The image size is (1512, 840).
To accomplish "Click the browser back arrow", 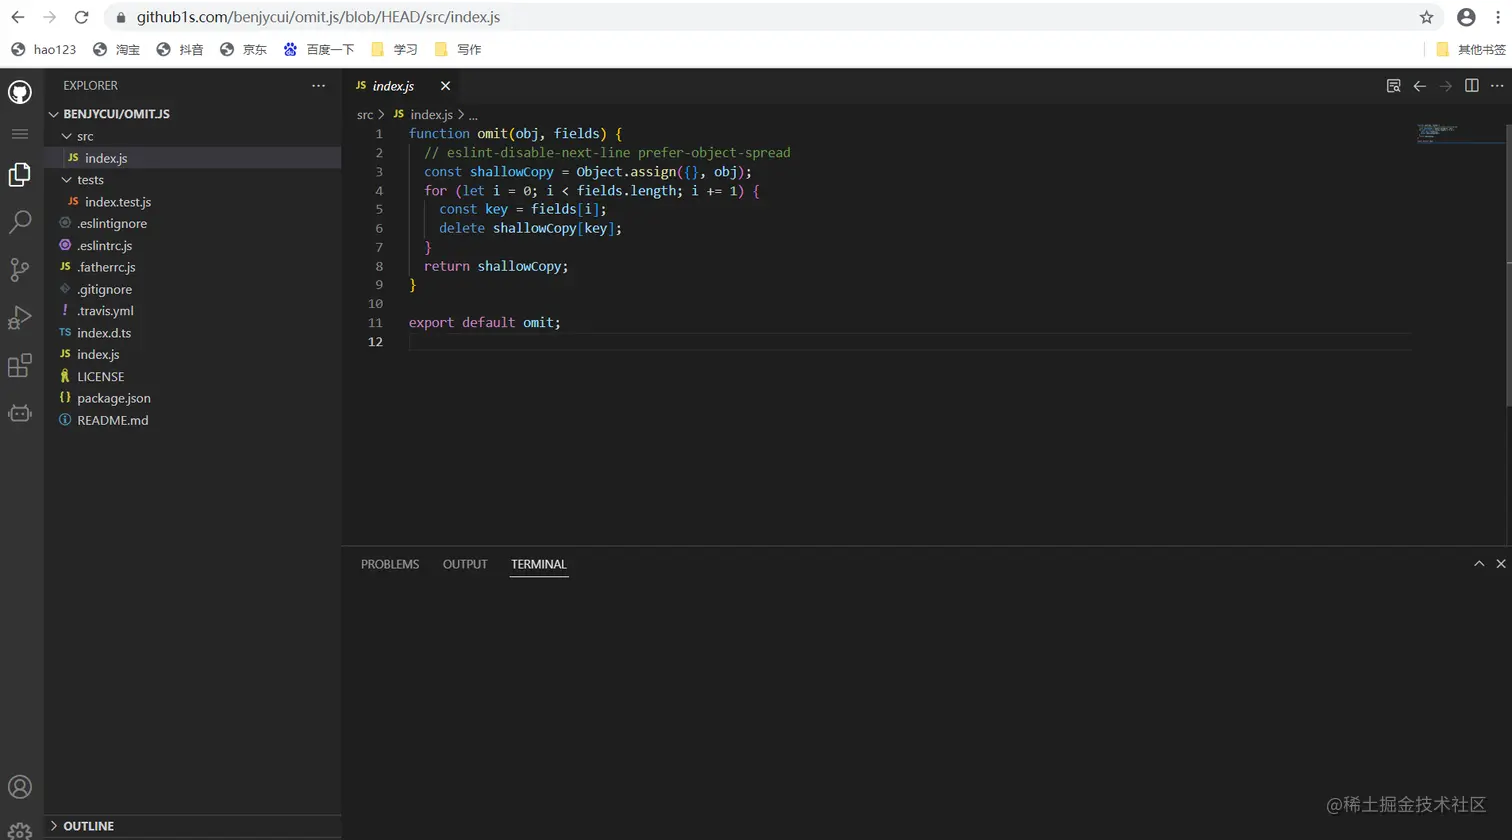I will coord(17,17).
